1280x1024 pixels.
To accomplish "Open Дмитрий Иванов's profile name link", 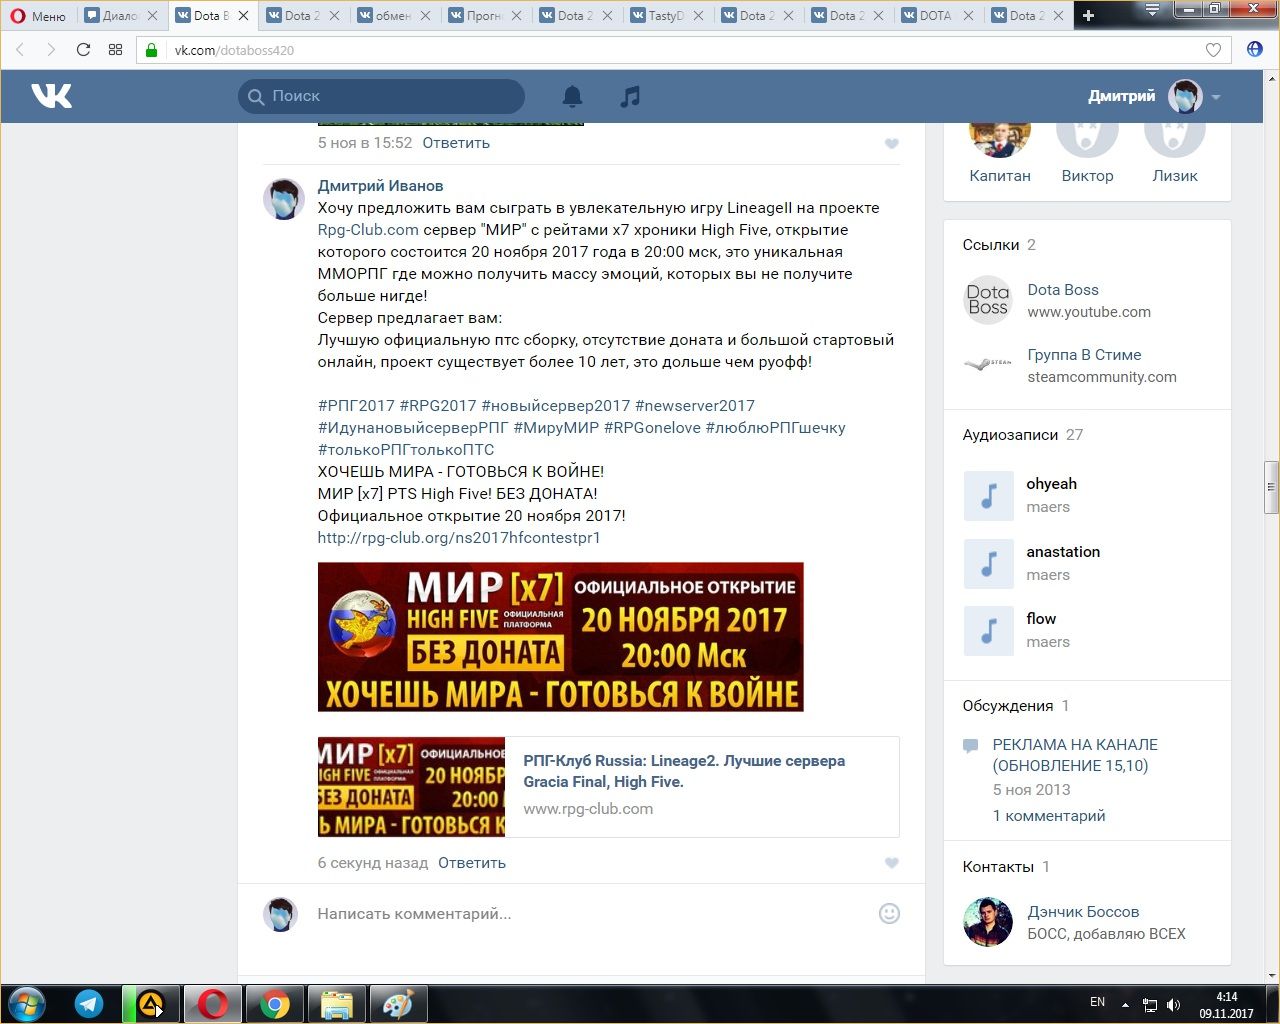I will pos(380,186).
